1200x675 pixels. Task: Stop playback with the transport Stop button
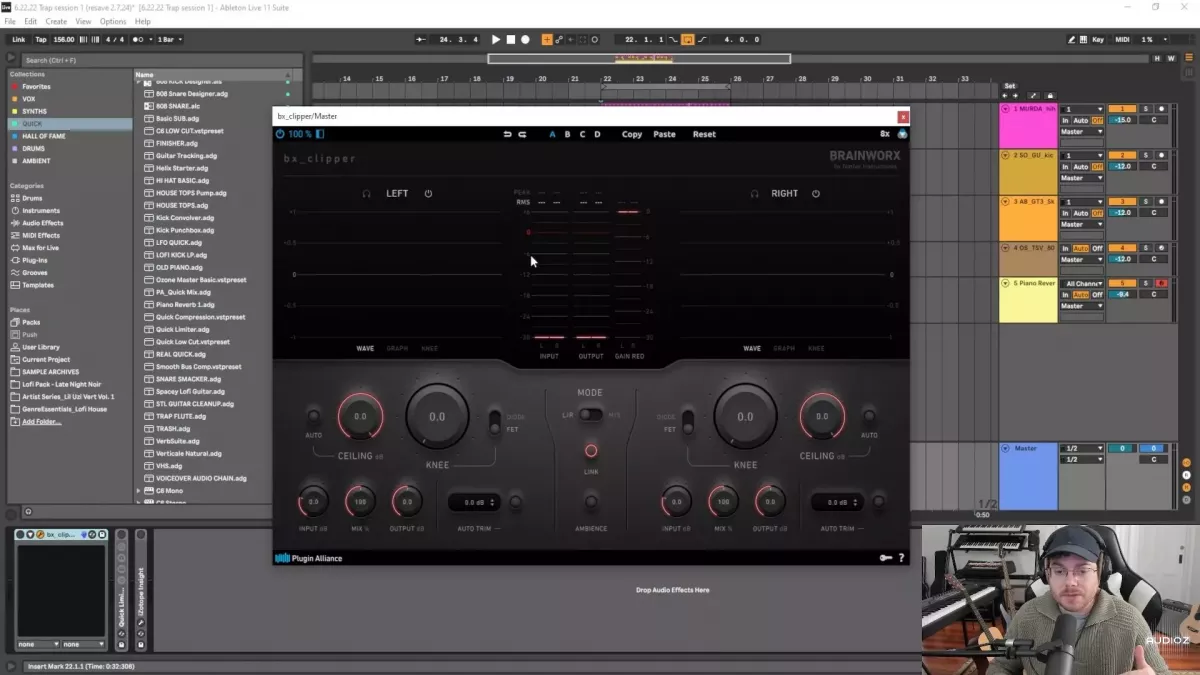(510, 40)
